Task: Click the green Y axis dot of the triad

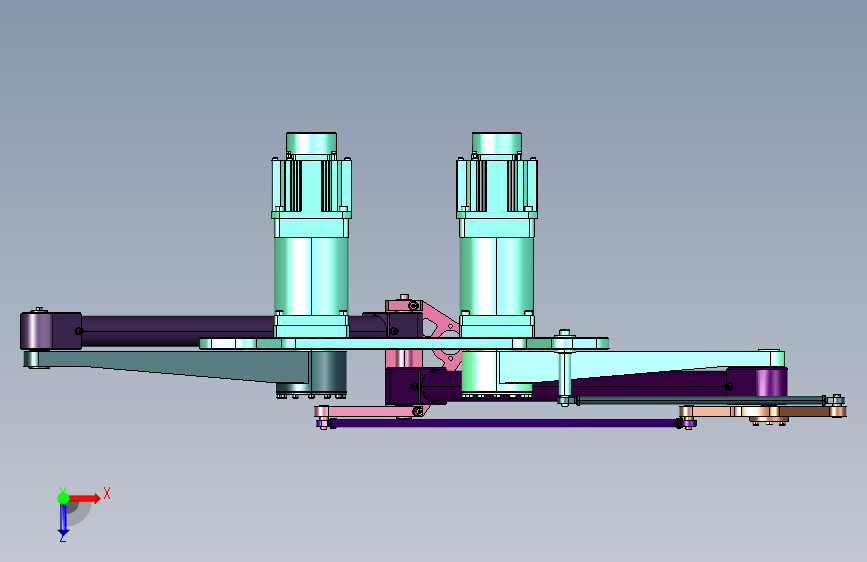Action: (64, 498)
